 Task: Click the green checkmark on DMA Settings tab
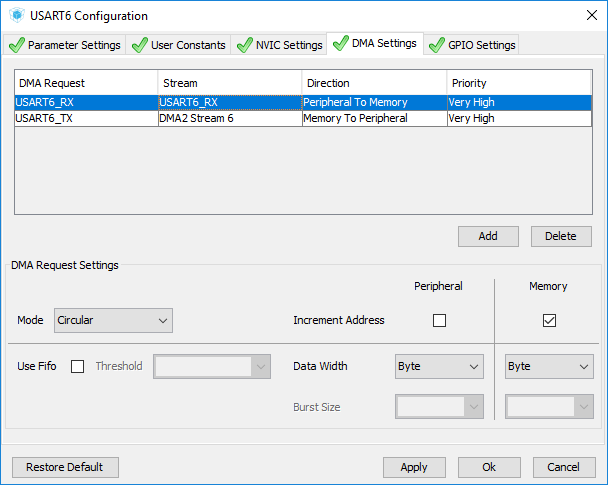click(341, 43)
